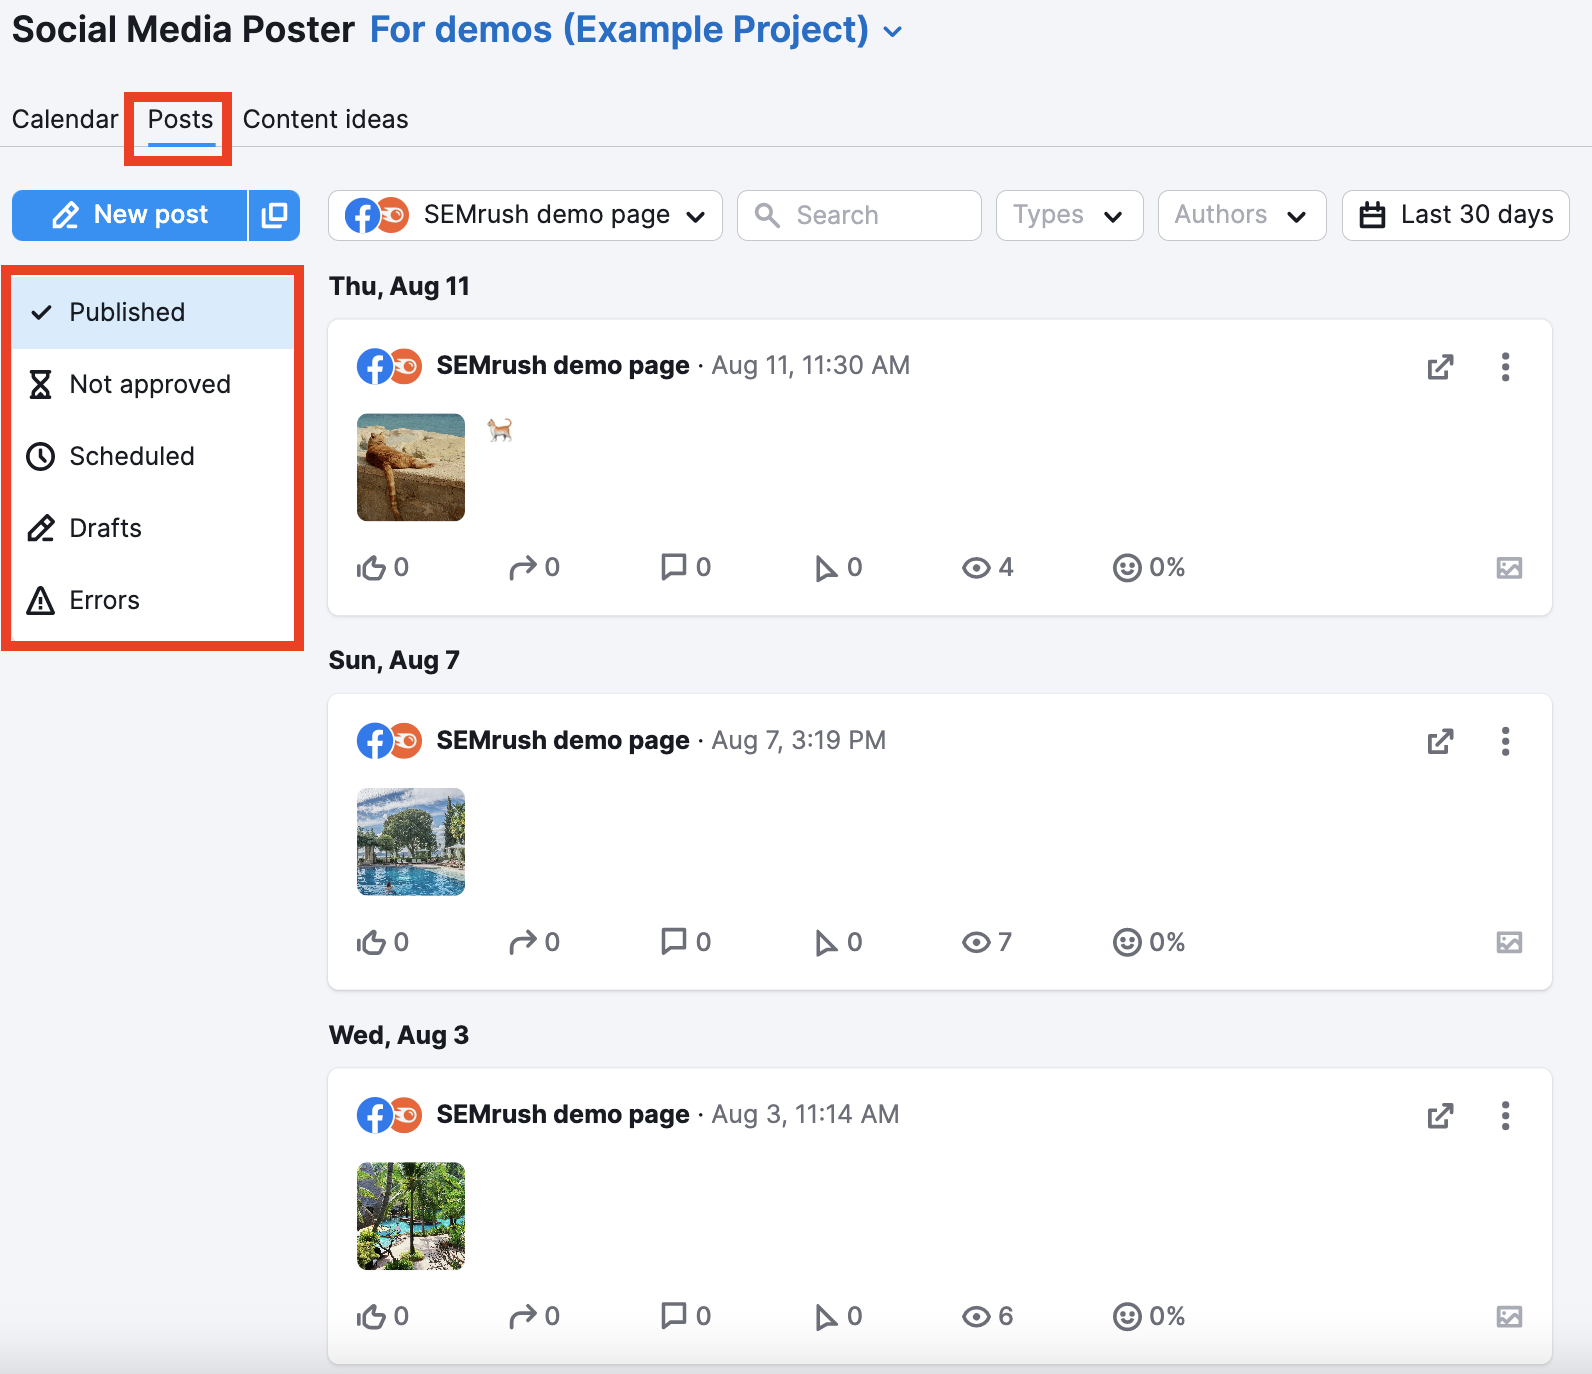Click the cat thumbnail in Aug 11 post
This screenshot has height=1374, width=1592.
click(x=411, y=467)
